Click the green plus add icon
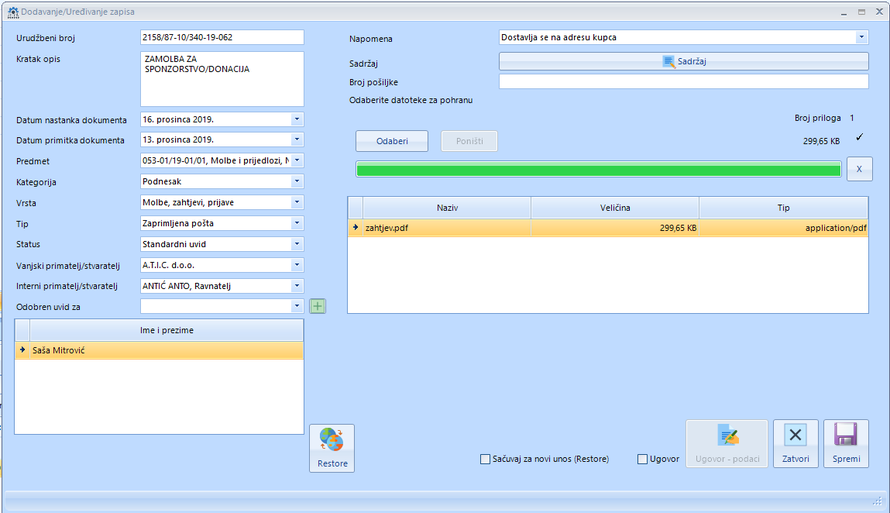The width and height of the screenshot is (890, 513). tap(318, 306)
